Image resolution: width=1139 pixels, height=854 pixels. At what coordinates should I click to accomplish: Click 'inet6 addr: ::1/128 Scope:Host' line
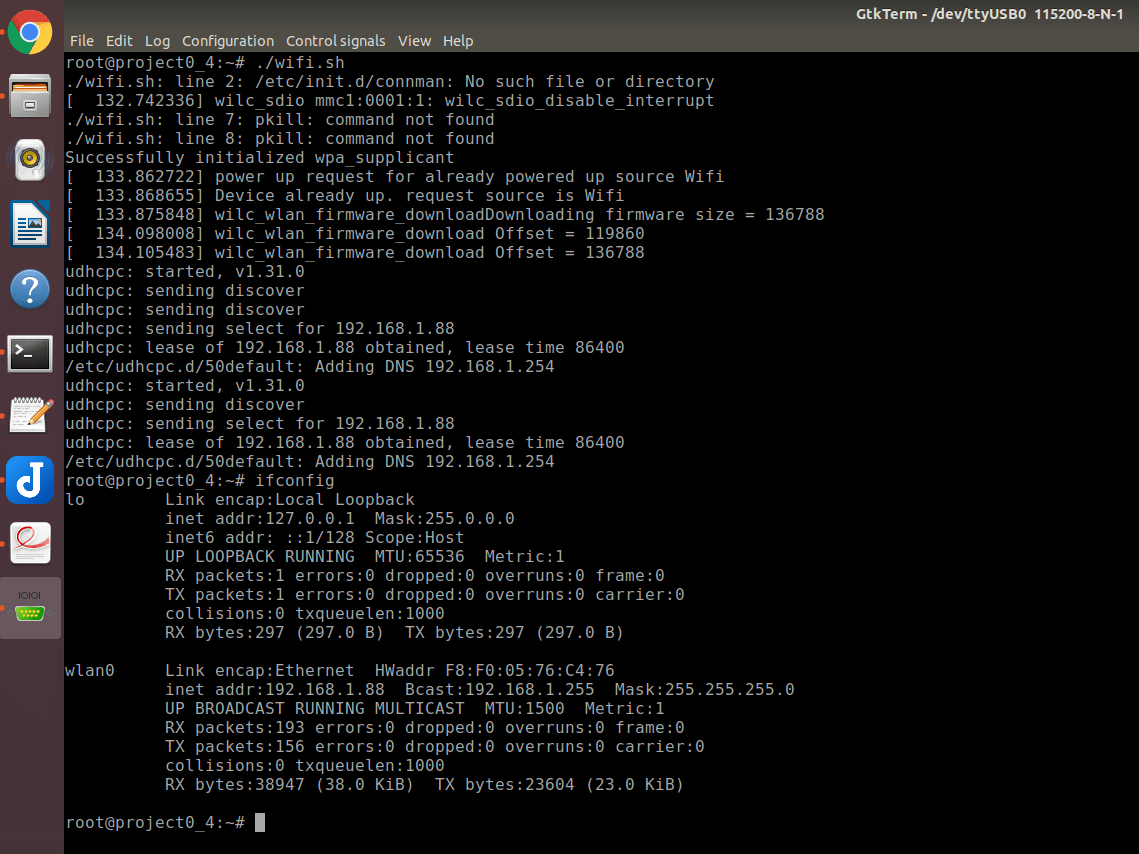315,537
